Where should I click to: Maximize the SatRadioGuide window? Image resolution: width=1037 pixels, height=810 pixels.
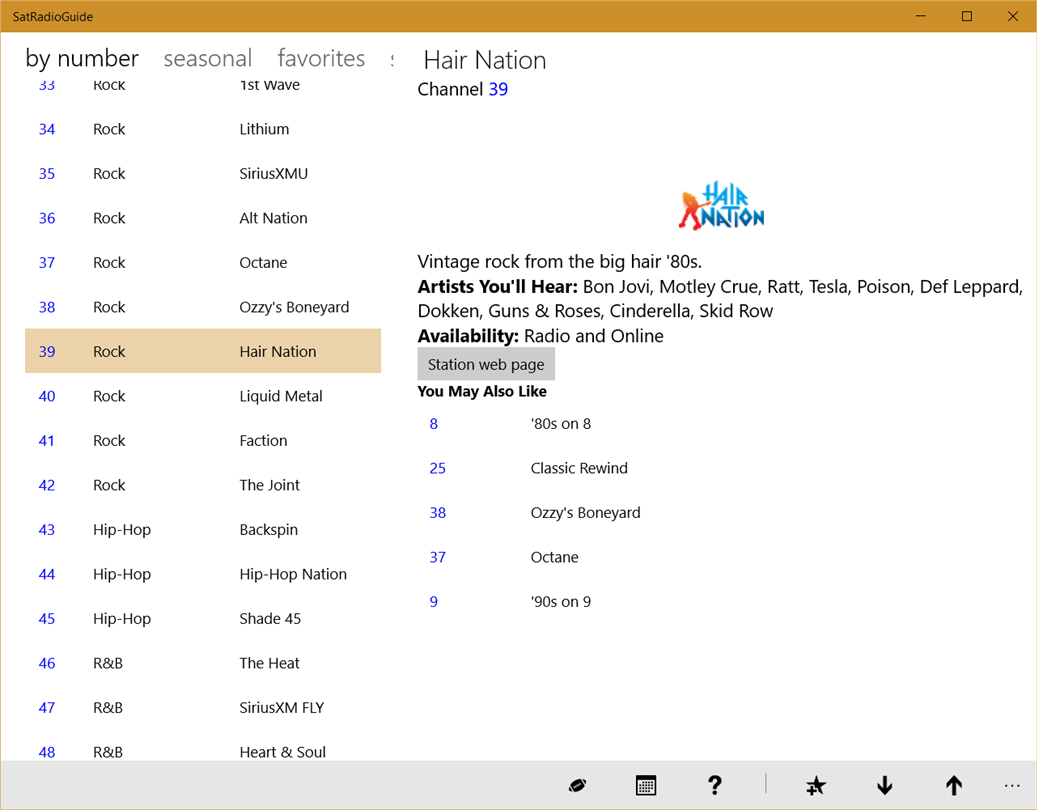(967, 17)
